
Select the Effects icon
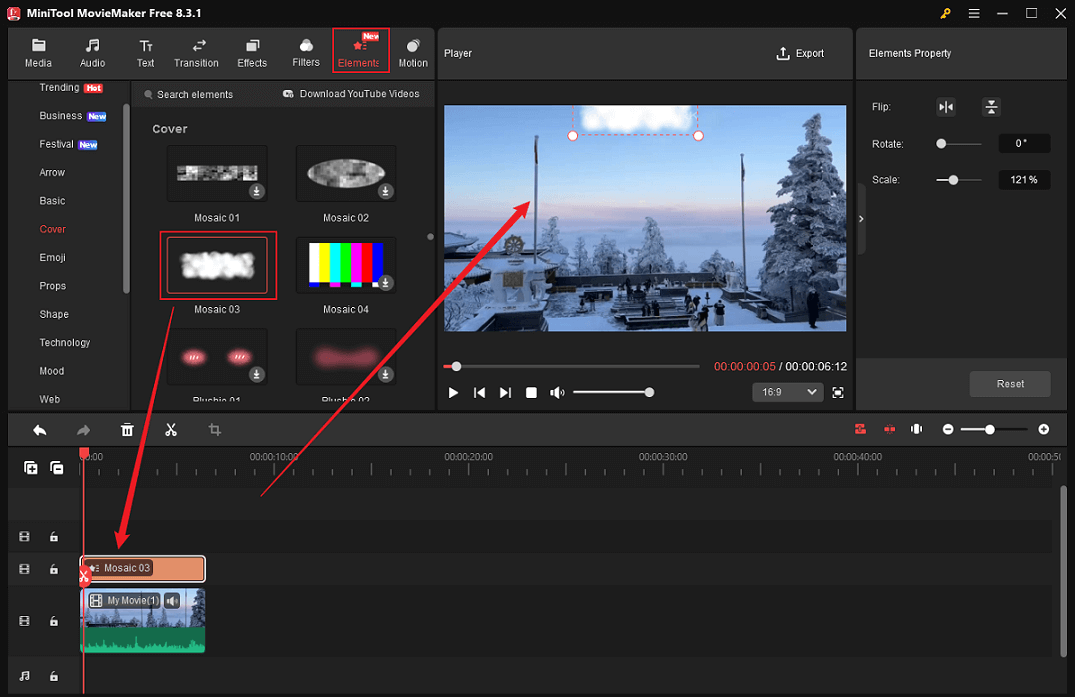(x=251, y=52)
